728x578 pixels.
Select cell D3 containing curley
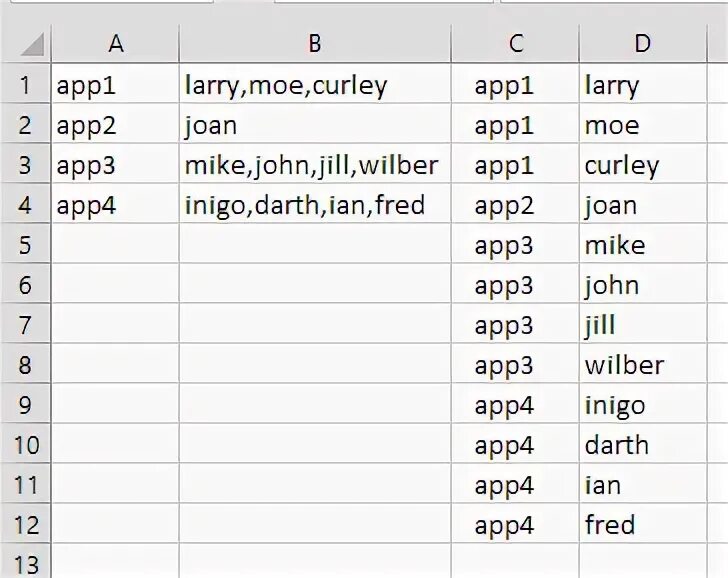click(642, 166)
